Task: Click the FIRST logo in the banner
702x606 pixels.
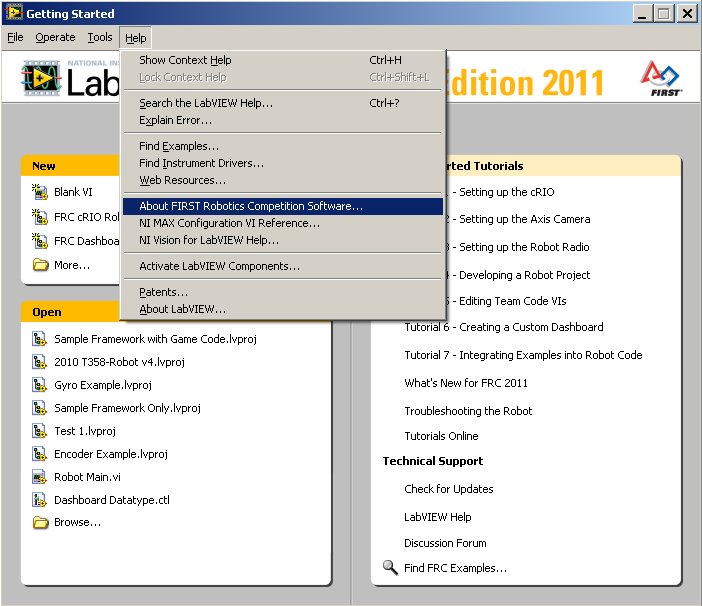Action: tap(661, 79)
